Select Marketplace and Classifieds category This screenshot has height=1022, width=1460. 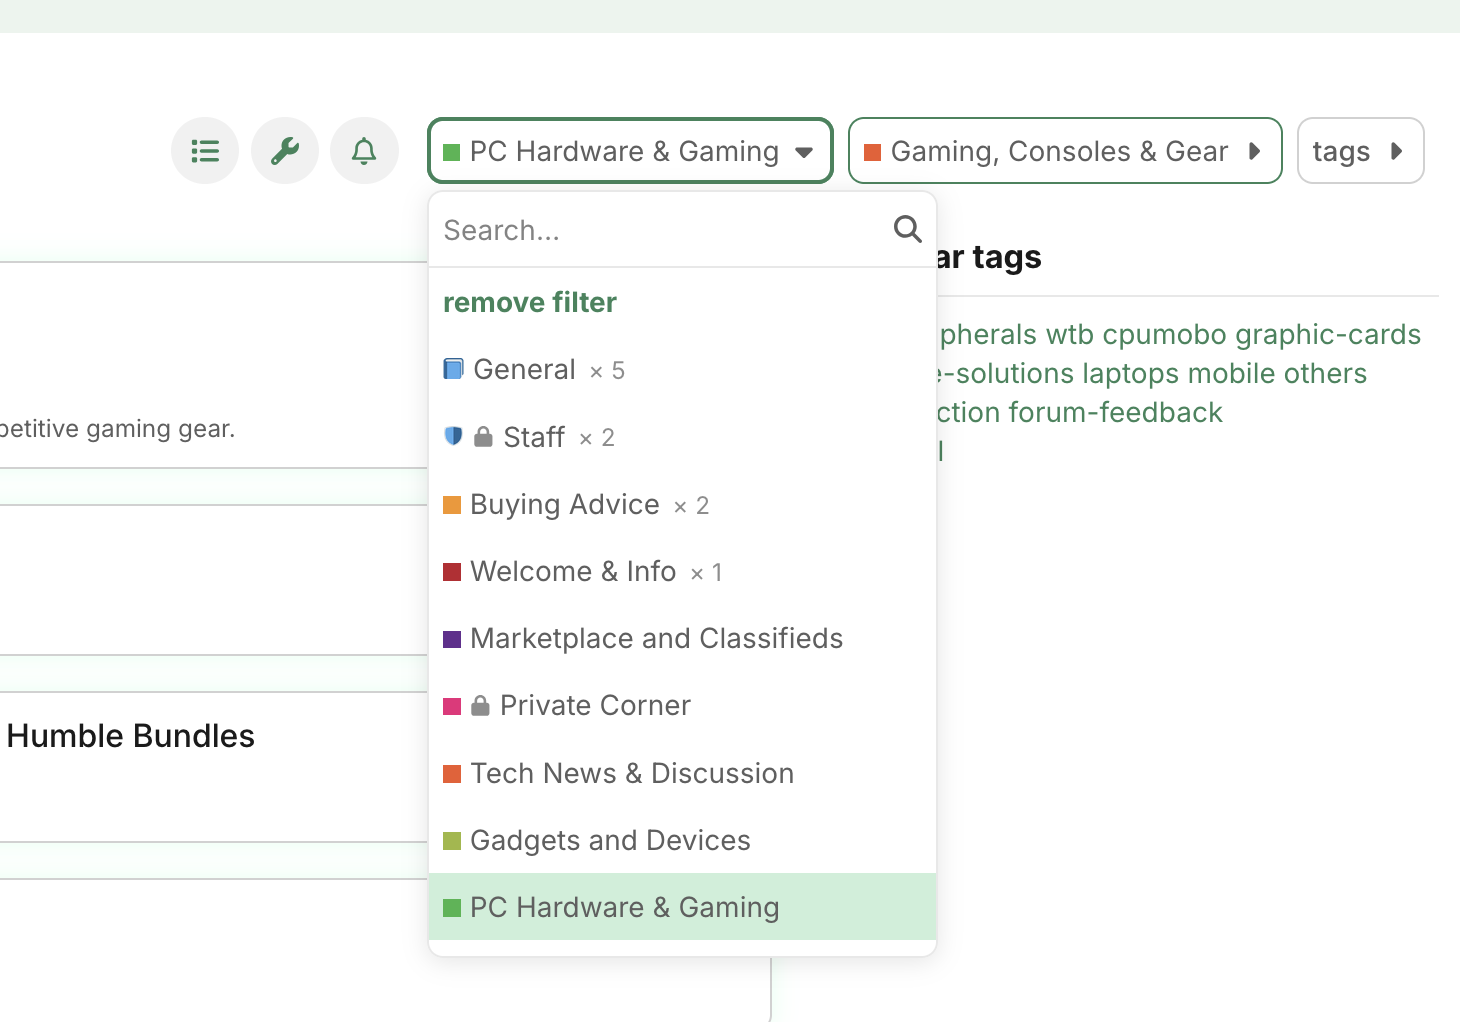(x=682, y=638)
